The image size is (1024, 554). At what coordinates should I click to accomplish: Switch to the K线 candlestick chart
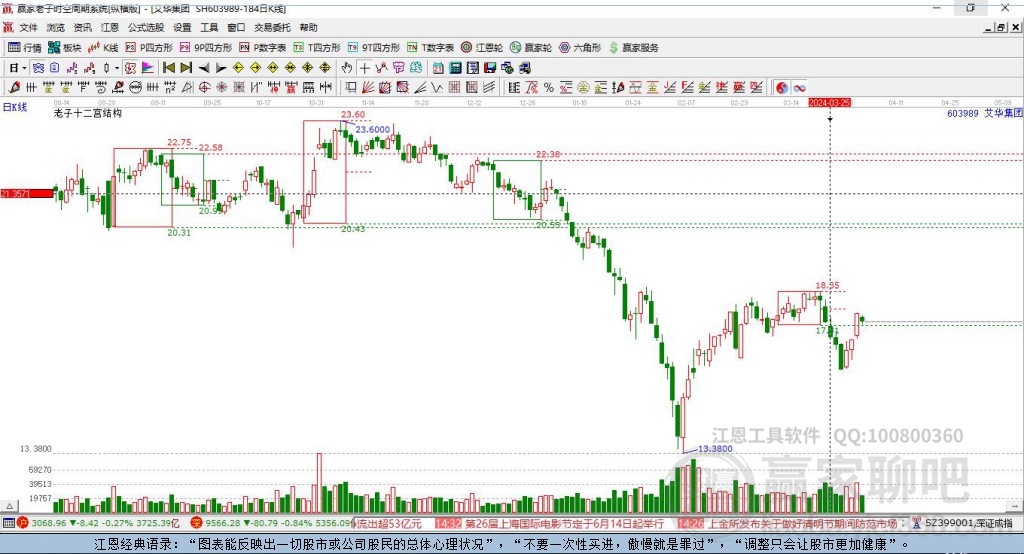click(103, 48)
